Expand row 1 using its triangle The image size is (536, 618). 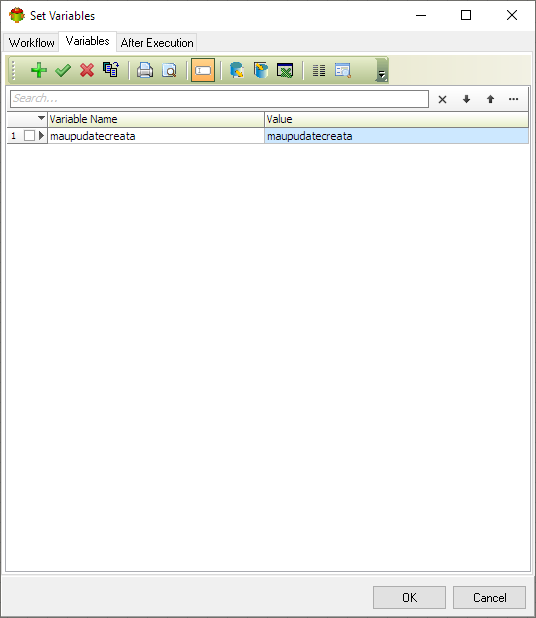[x=41, y=136]
